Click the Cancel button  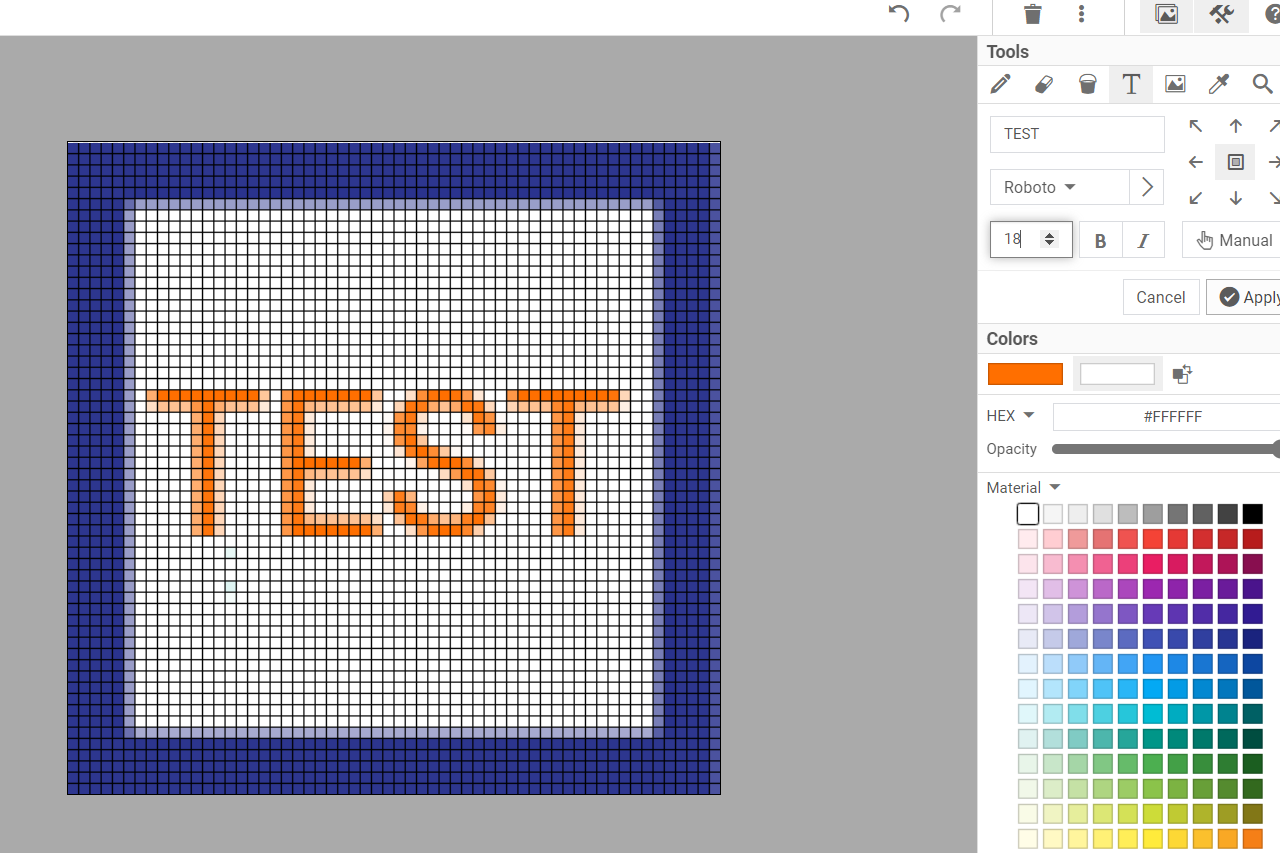(1160, 297)
